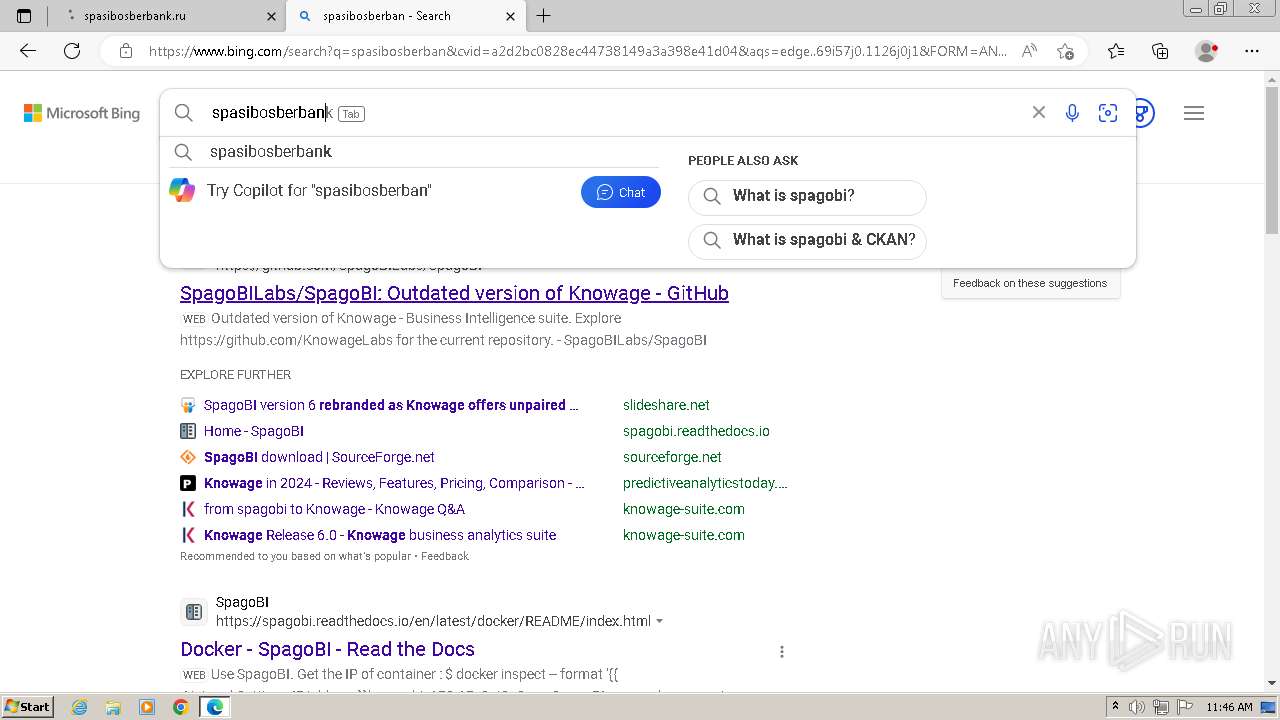1280x720 pixels.
Task: Show hidden system tray icons
Action: (x=1115, y=707)
